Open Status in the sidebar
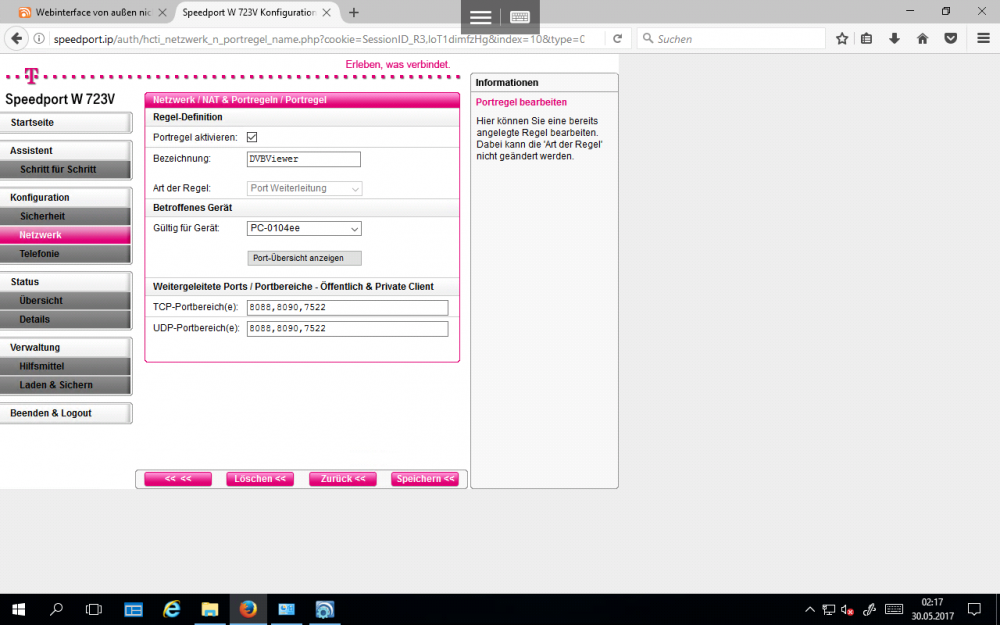The image size is (1000, 625). (x=66, y=282)
